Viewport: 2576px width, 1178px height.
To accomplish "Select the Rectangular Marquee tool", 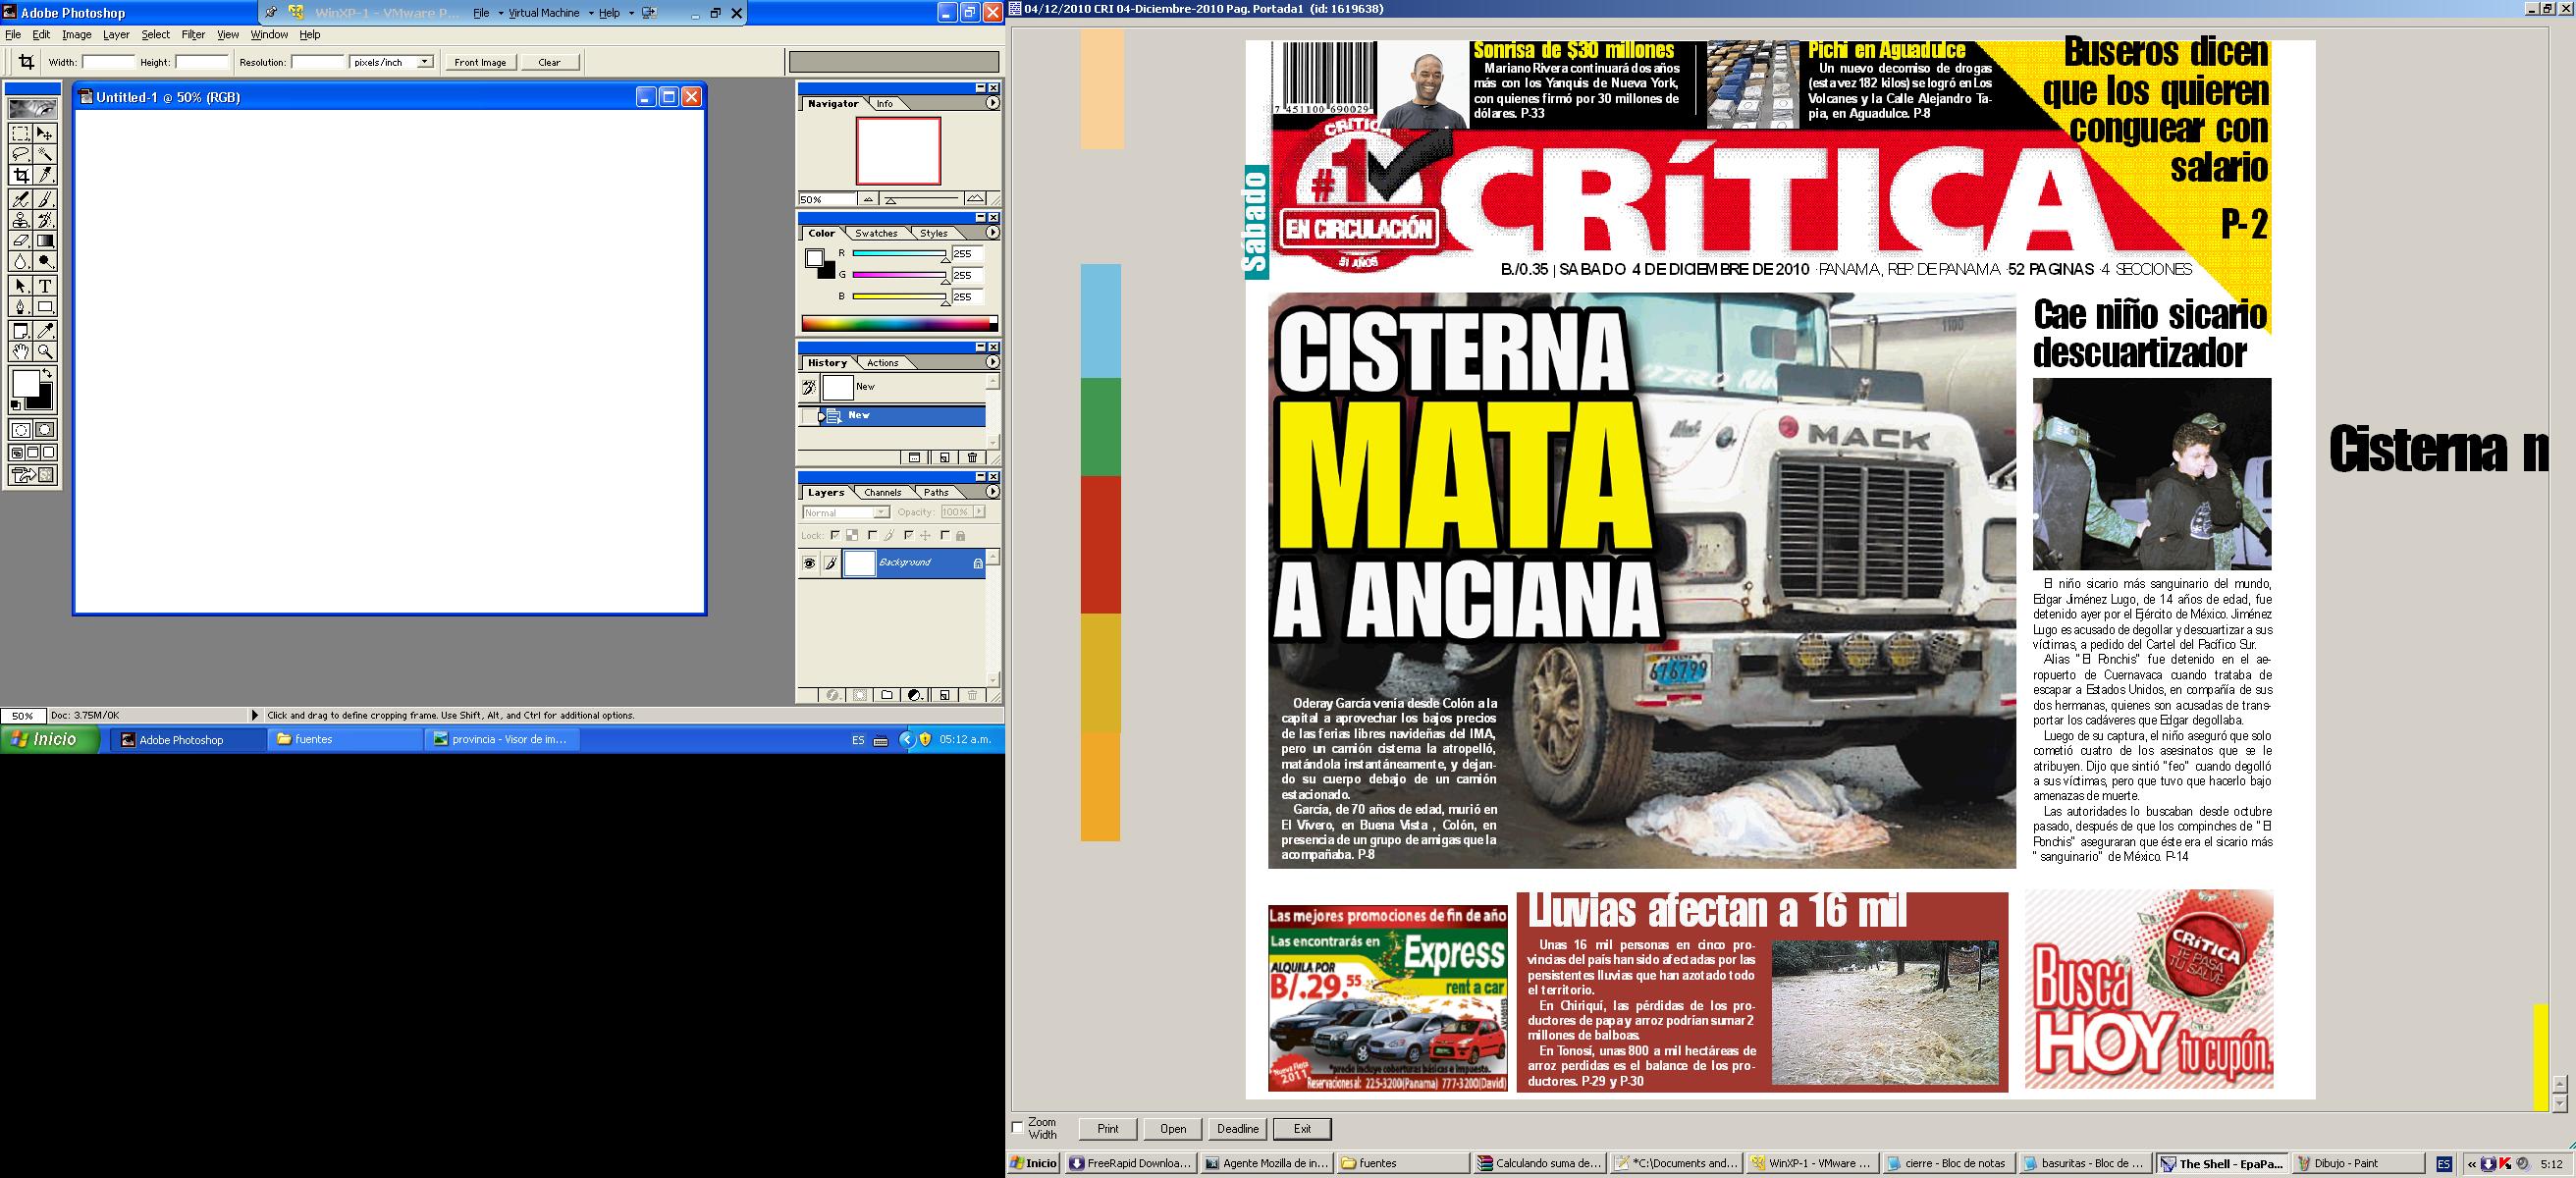I will (20, 133).
